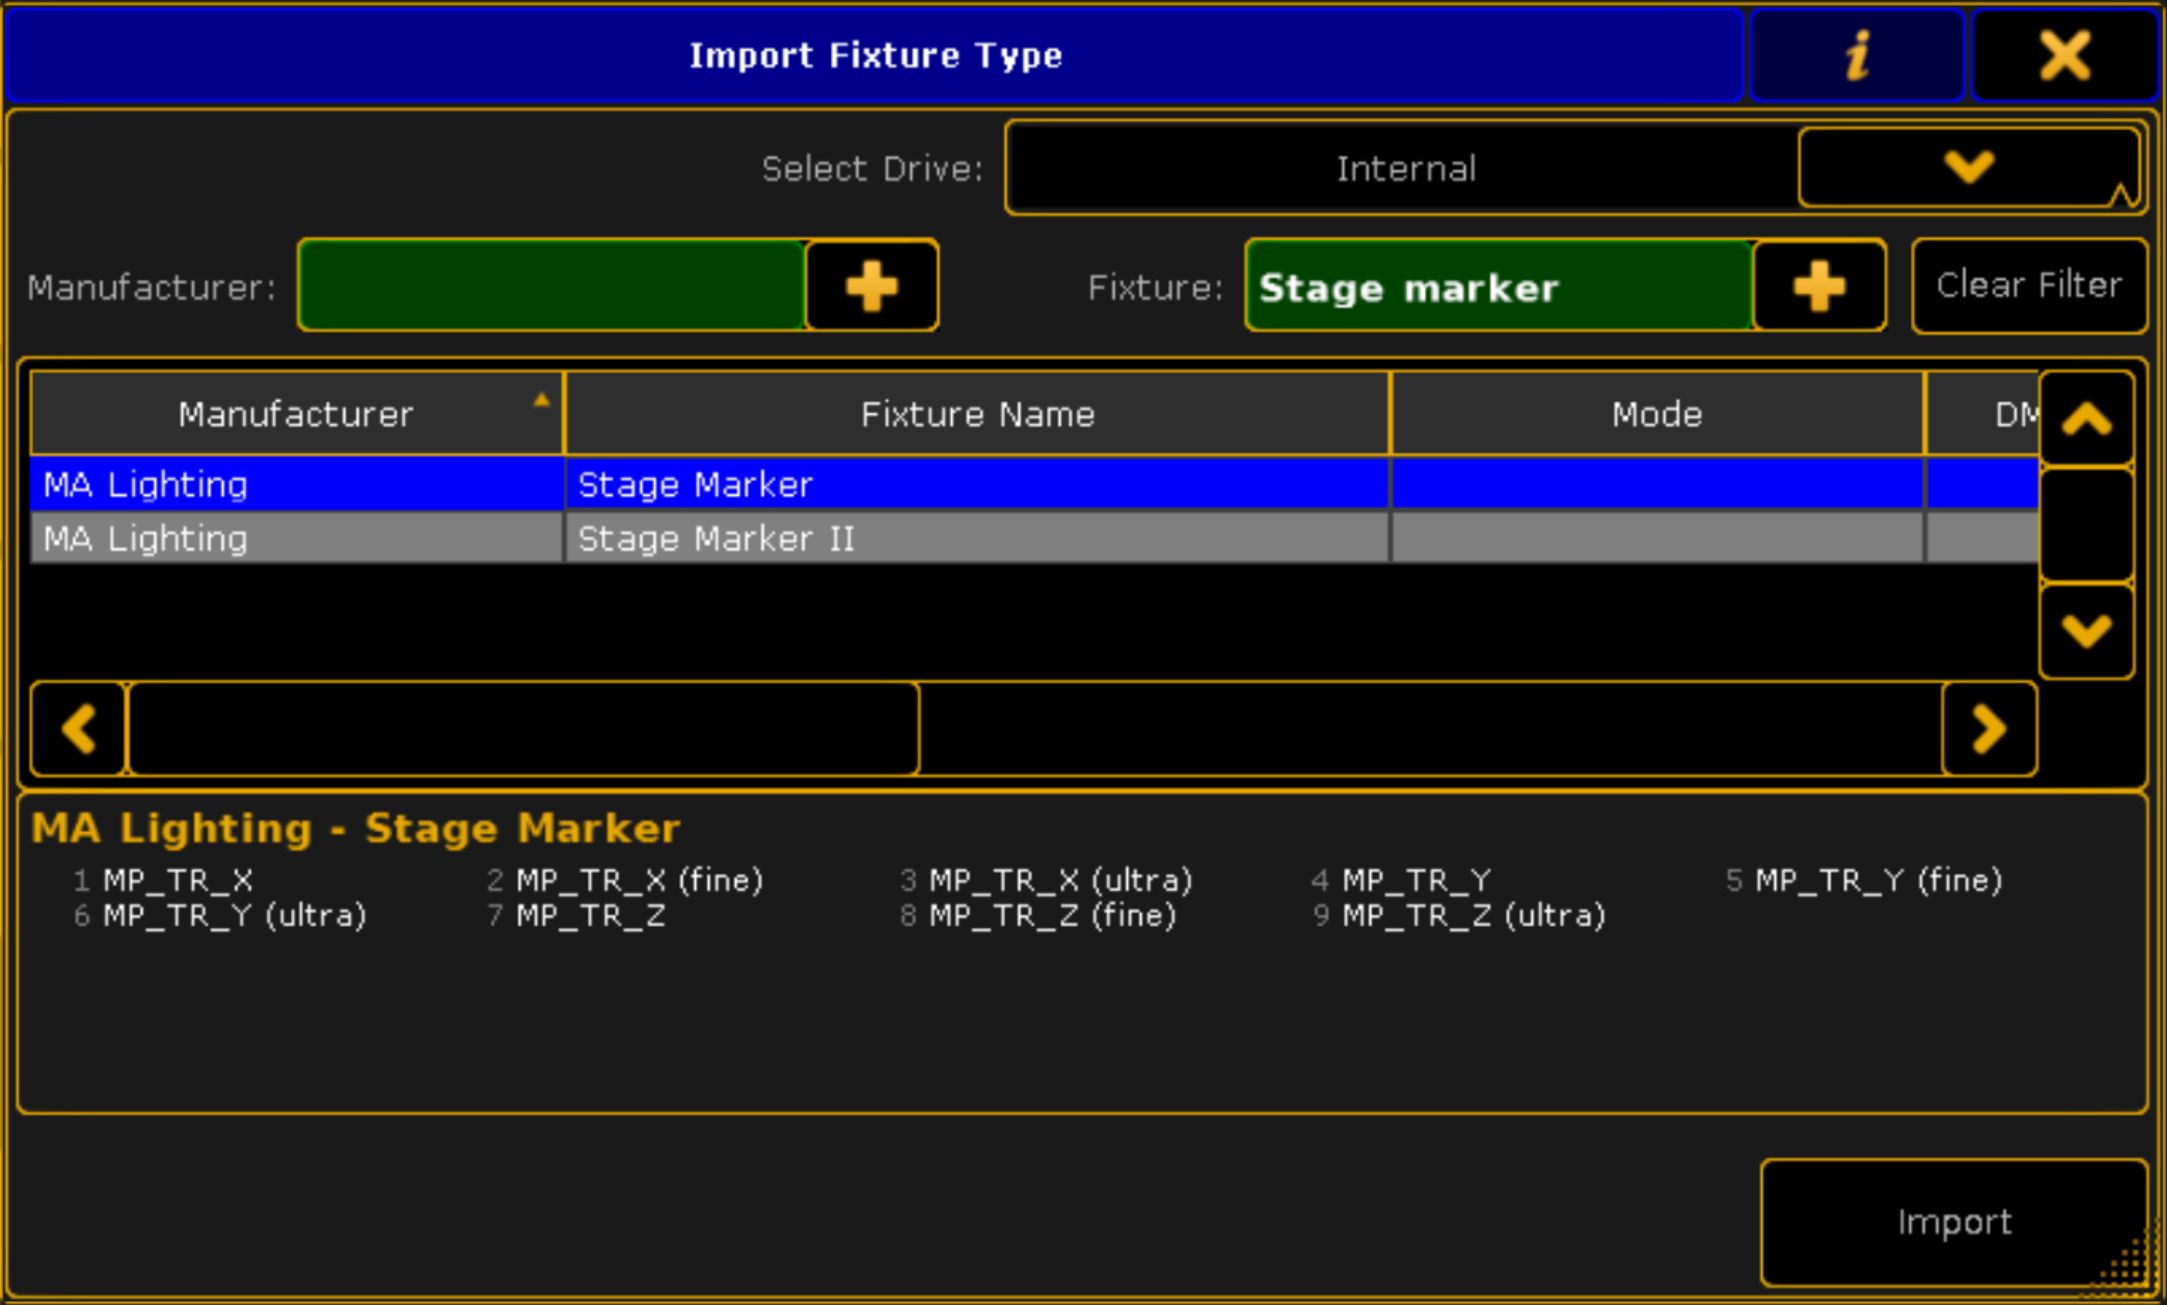Click the Mode column header
Viewport: 2167px width, 1305px height.
(1656, 414)
